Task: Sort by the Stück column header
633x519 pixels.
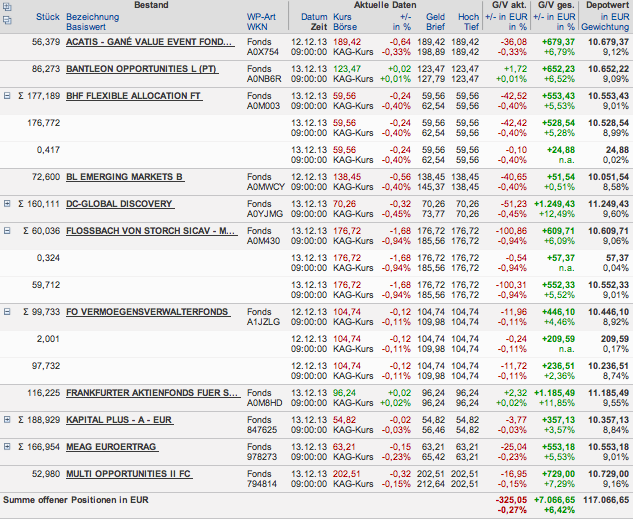Action: click(48, 17)
